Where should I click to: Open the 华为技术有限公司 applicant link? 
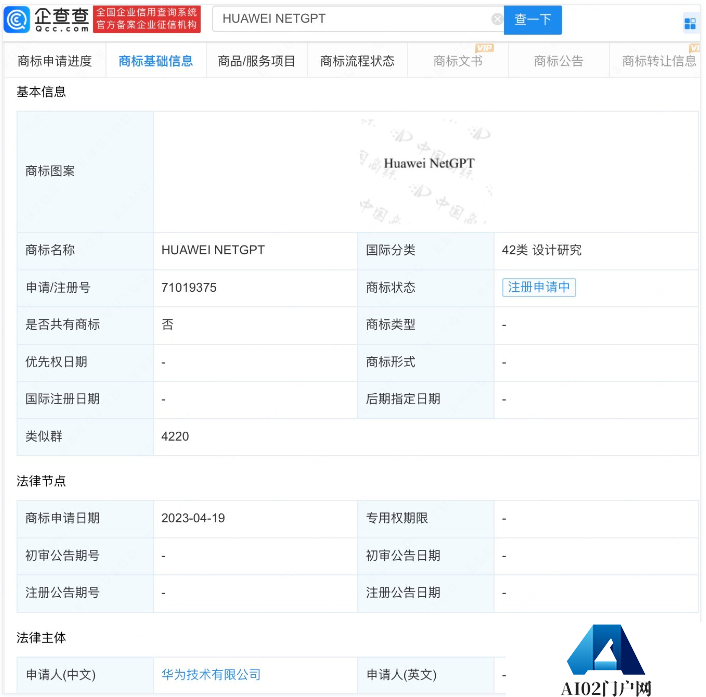(211, 674)
